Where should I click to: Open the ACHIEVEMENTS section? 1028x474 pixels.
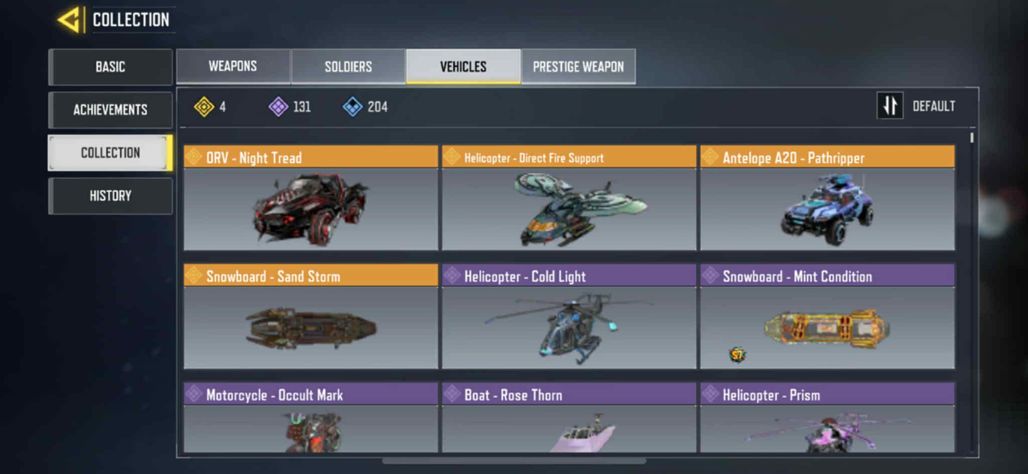point(110,109)
